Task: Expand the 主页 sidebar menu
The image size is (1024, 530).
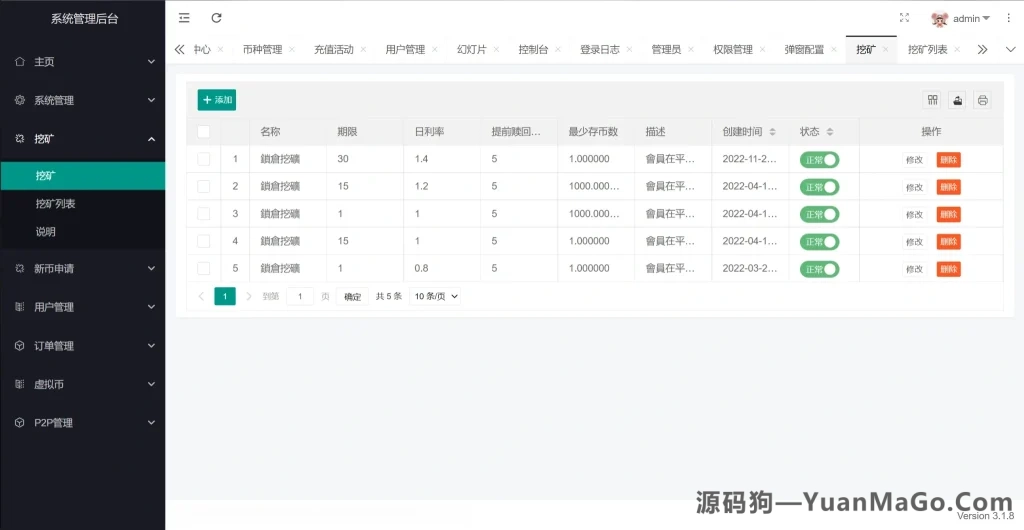Action: (82, 61)
